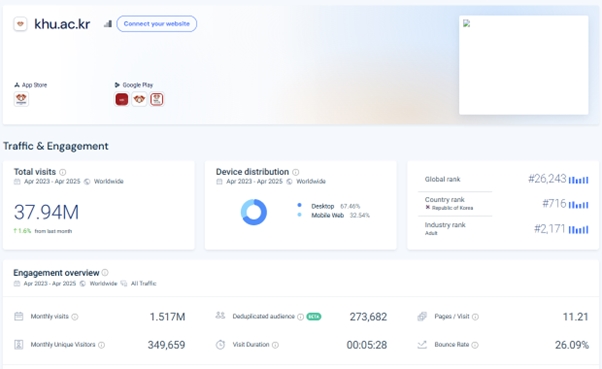
Task: Click the khu.ac.kr site favicon
Action: [x=20, y=24]
